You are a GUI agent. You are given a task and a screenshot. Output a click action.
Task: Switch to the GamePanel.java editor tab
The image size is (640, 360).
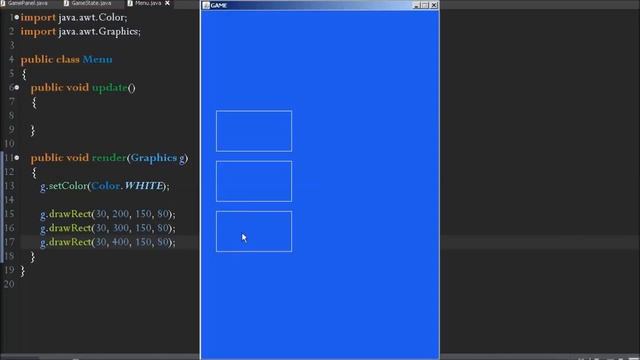tap(24, 3)
